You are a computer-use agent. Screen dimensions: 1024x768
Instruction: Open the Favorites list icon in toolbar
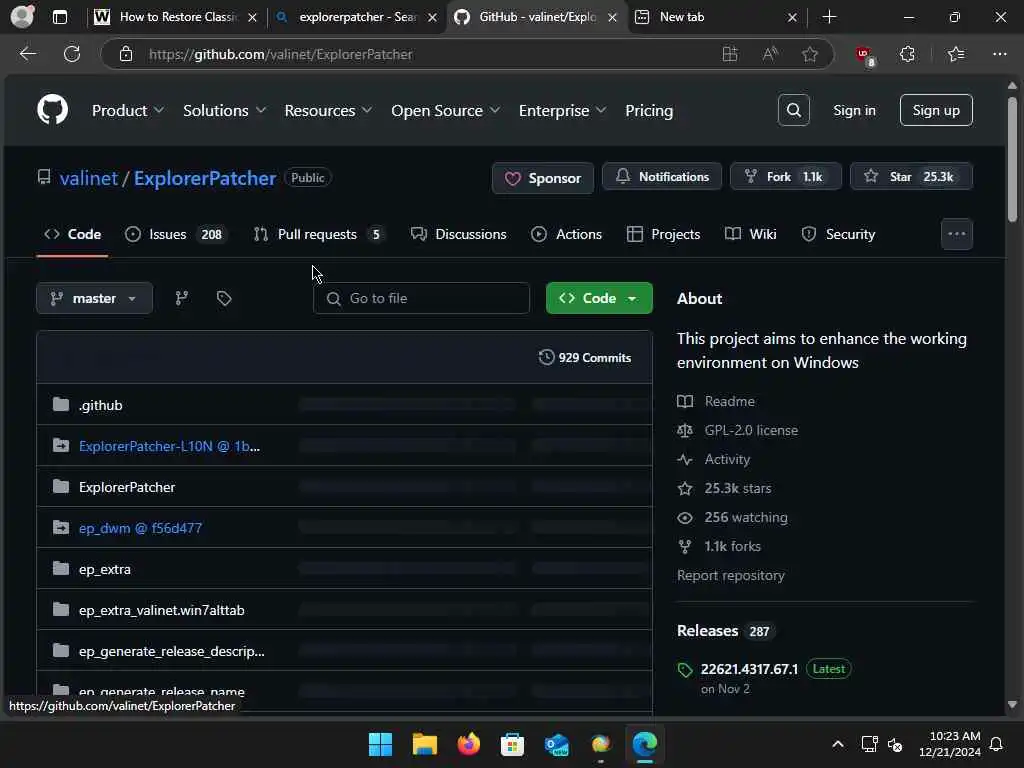[x=955, y=54]
